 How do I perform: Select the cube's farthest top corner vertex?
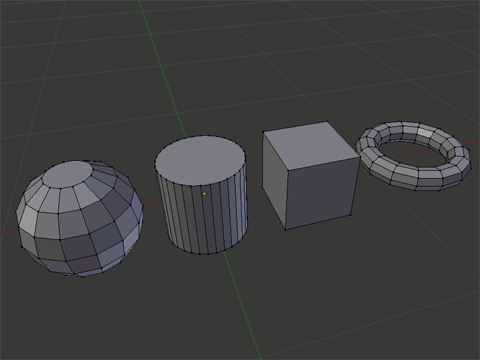(x=327, y=122)
